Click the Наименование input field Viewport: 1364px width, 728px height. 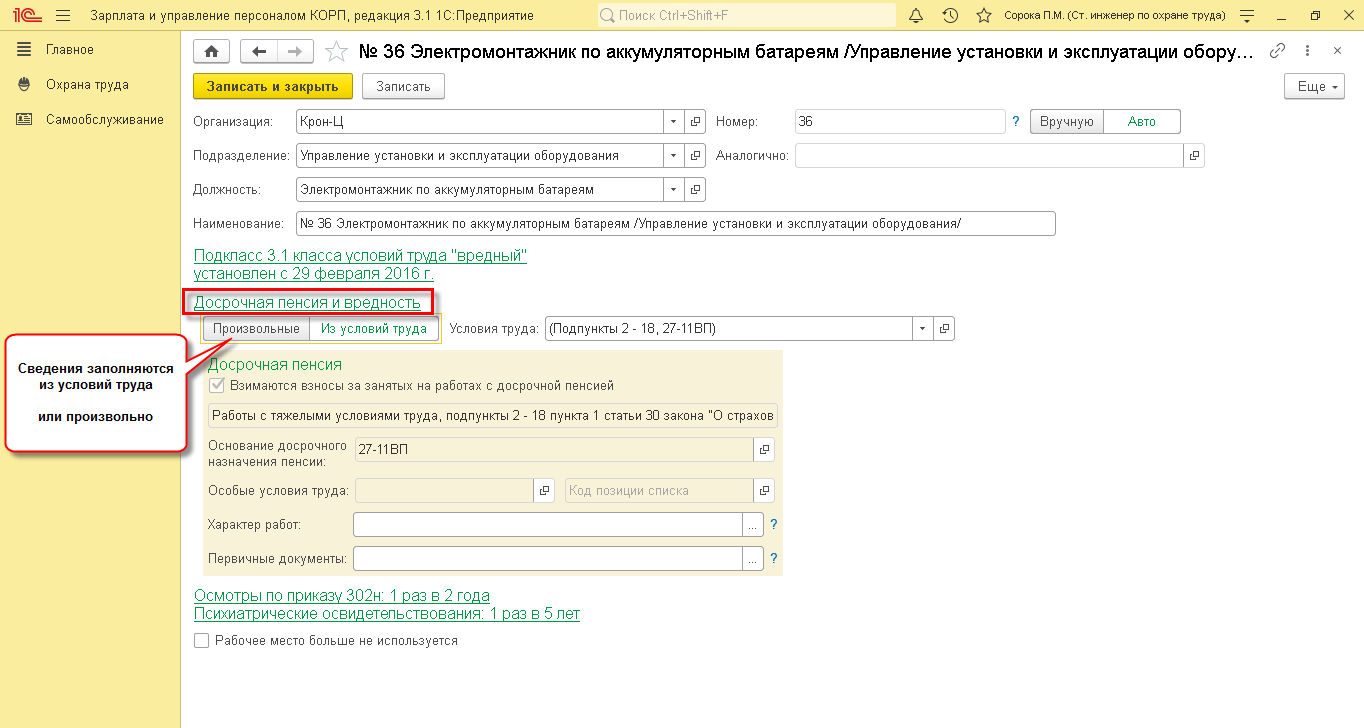pyautogui.click(x=676, y=223)
